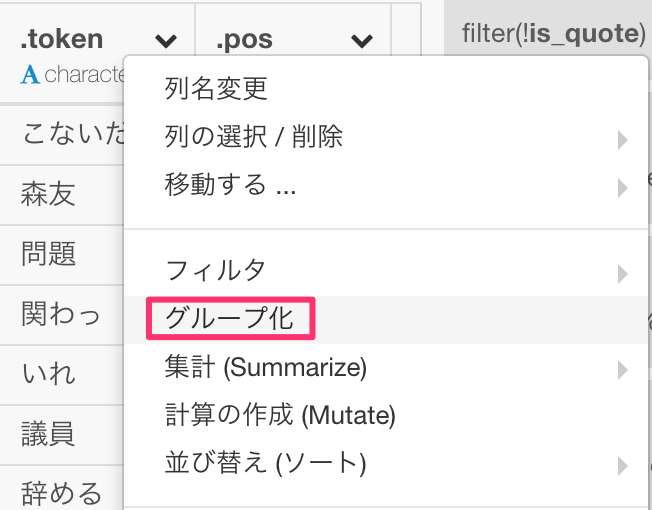Choose グループ化 highlighted menu item
Screen dimensions: 652x510
(x=230, y=318)
